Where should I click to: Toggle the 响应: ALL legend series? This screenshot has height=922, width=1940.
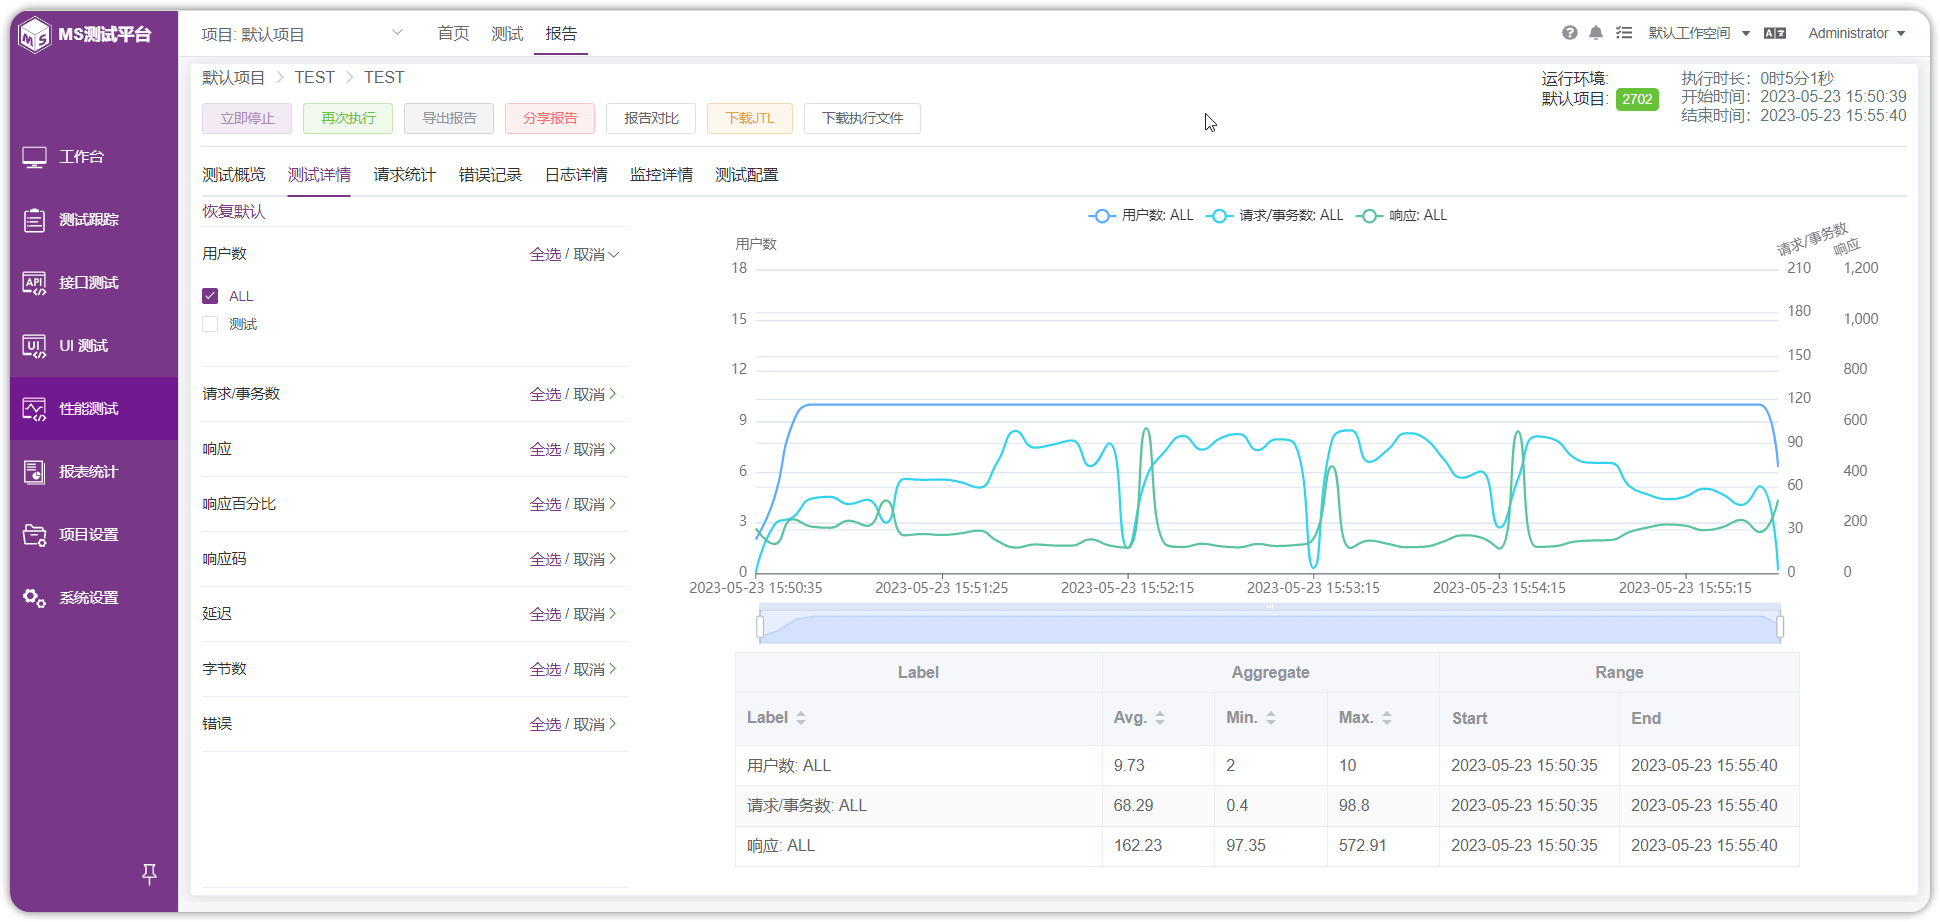(x=1401, y=215)
